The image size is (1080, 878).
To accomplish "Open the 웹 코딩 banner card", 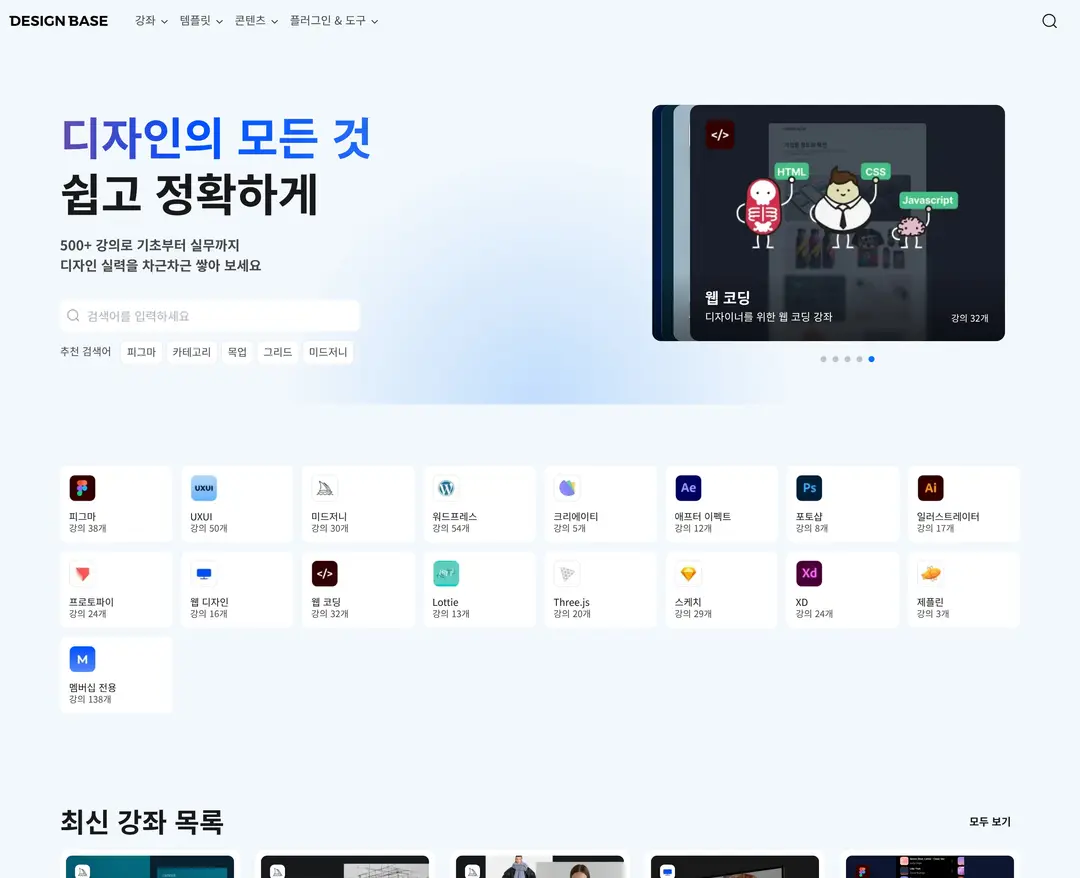I will (x=847, y=222).
